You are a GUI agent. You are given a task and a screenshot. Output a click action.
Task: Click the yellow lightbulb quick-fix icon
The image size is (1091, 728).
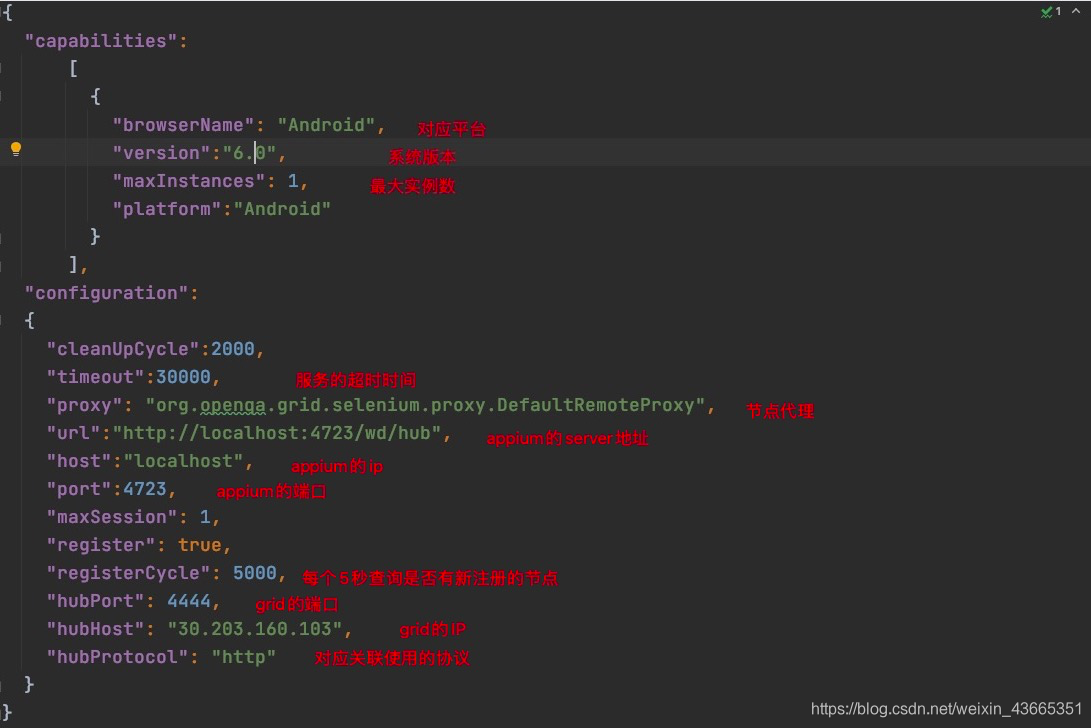pyautogui.click(x=16, y=149)
